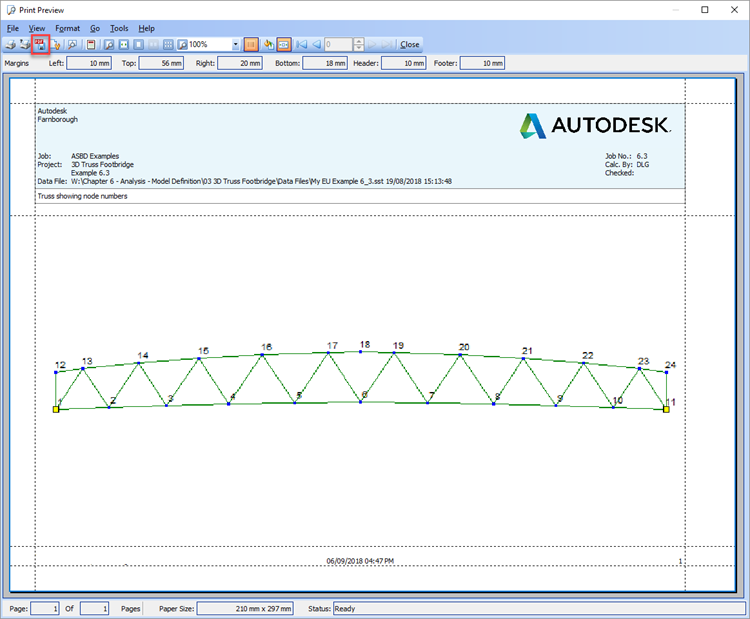750x619 pixels.
Task: Click the toolbar page number field
Action: (338, 44)
